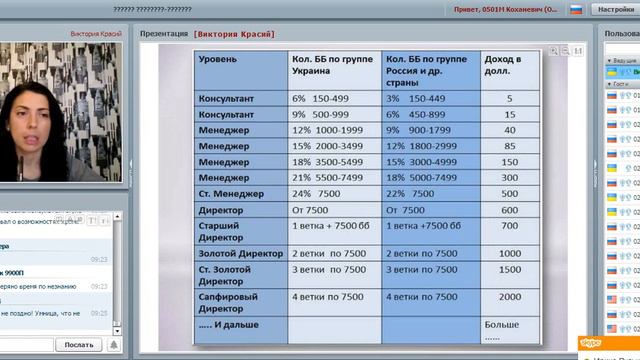Click the Ст. Менеджер level cell
640x360 pixels.
pyautogui.click(x=241, y=194)
